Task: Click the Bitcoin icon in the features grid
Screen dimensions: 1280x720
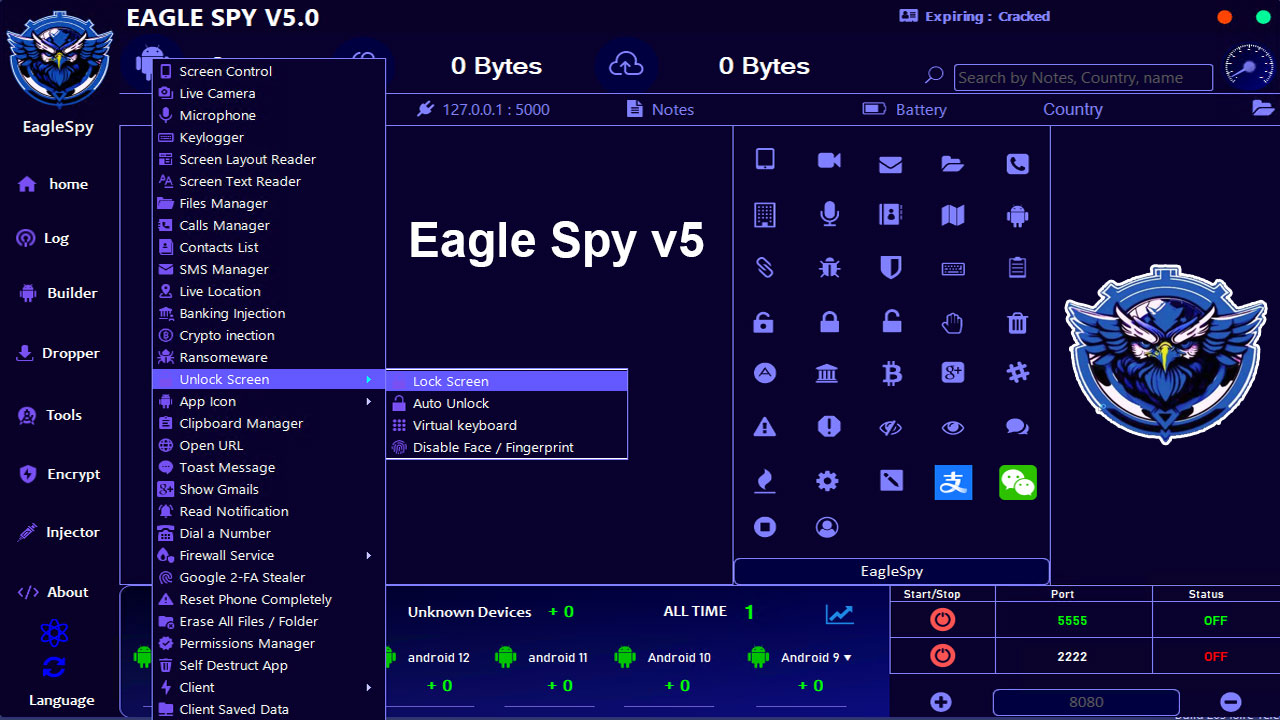Action: 890,372
